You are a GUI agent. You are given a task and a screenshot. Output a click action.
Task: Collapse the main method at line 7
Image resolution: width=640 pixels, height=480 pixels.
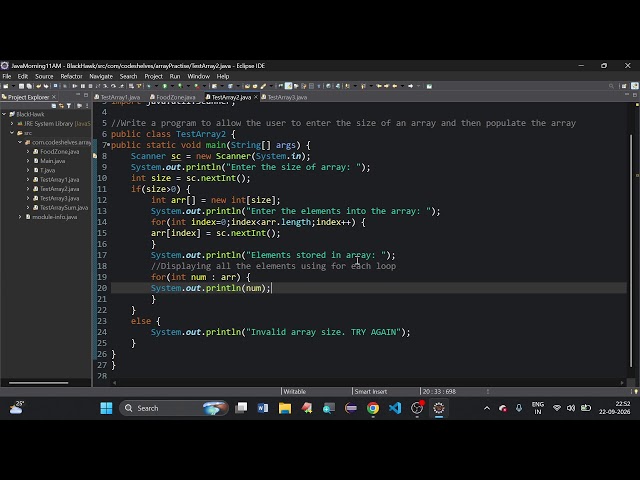[x=109, y=145]
